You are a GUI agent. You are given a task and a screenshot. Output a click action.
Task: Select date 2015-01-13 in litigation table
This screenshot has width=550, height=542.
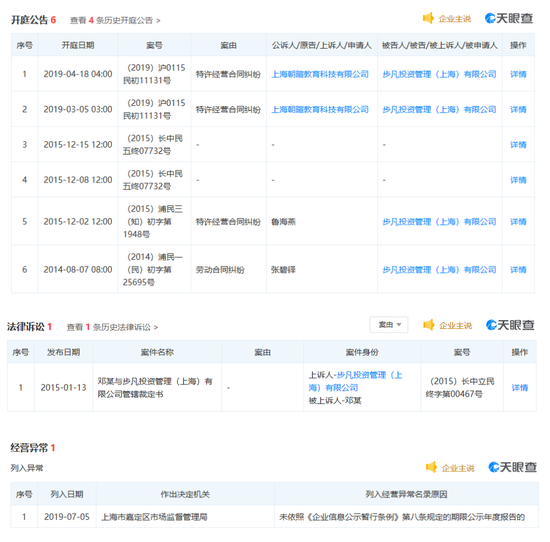click(x=63, y=388)
